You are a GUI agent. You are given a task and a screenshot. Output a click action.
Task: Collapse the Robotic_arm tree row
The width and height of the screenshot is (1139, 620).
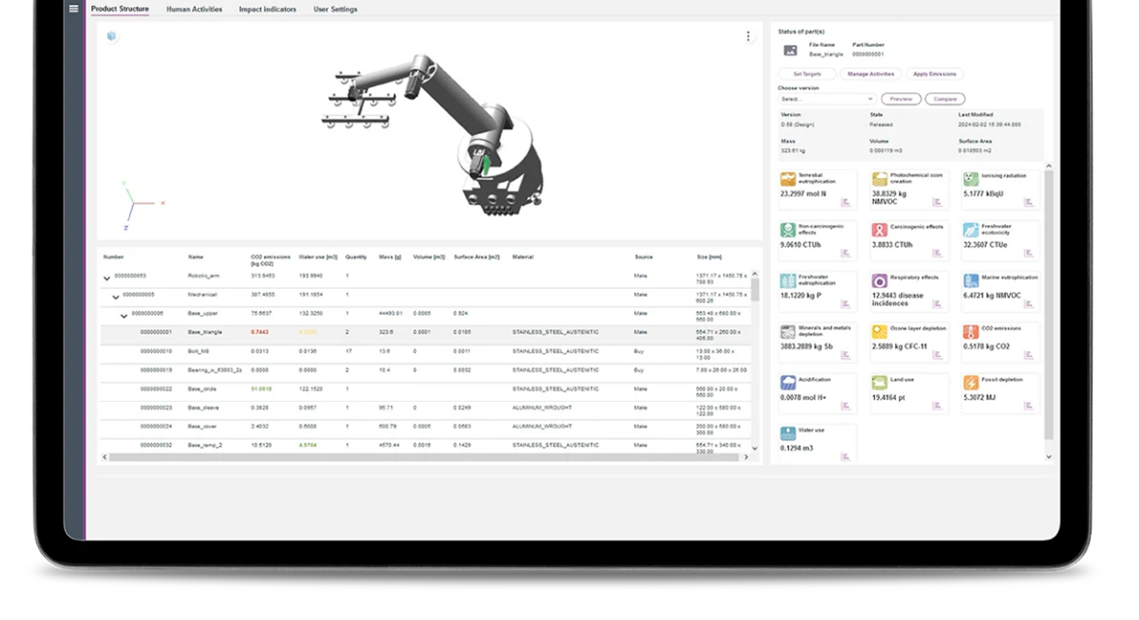[107, 278]
